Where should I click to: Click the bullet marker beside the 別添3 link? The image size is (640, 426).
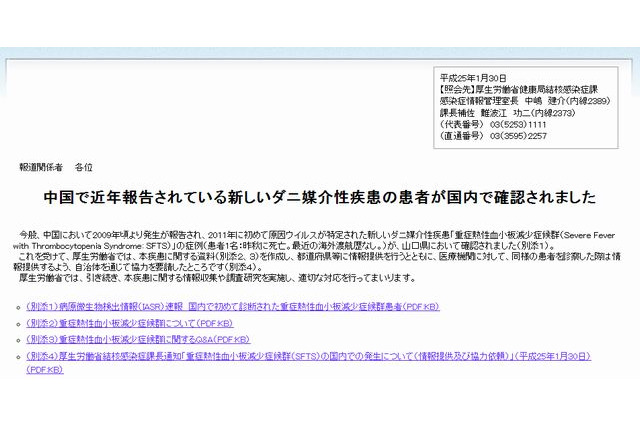18,339
